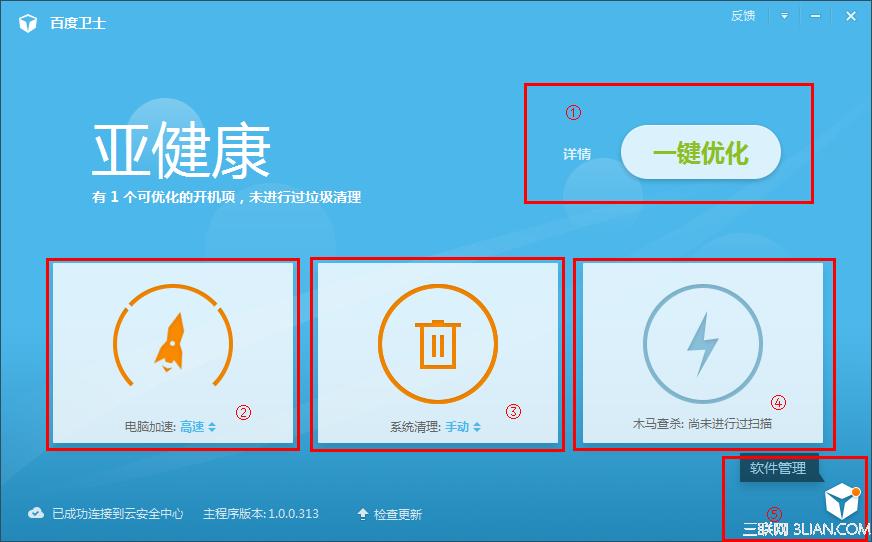872x542 pixels.
Task: Click the Baidu Weishi shield logo
Action: click(29, 22)
